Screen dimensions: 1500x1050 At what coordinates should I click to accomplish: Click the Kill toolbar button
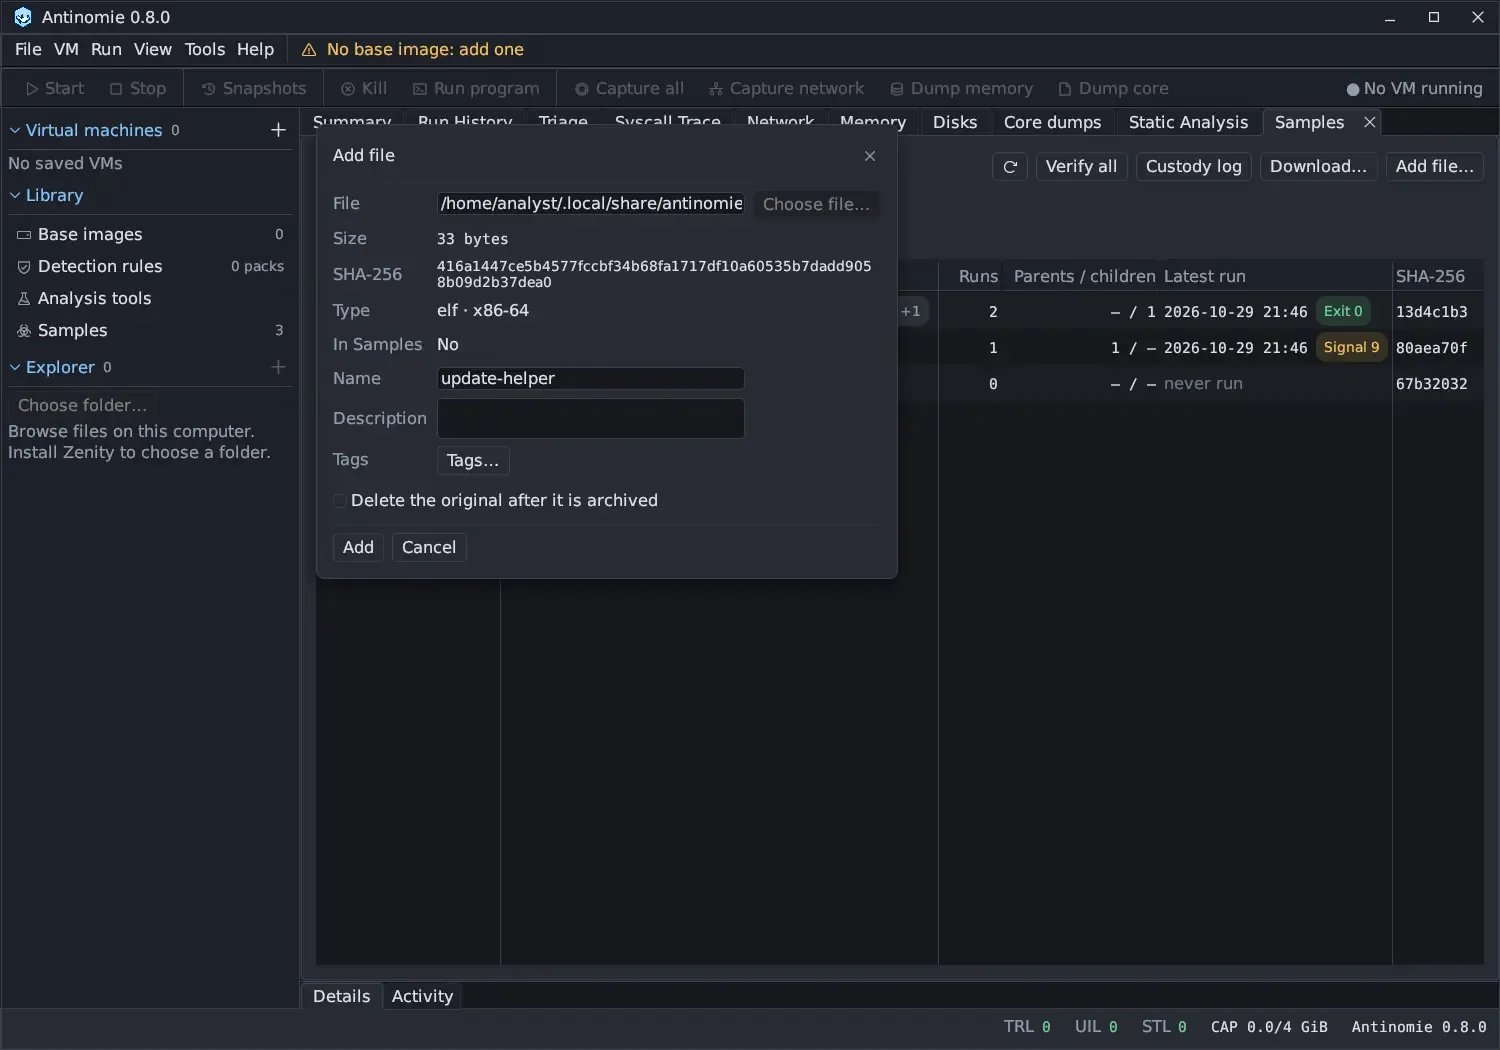tap(364, 88)
